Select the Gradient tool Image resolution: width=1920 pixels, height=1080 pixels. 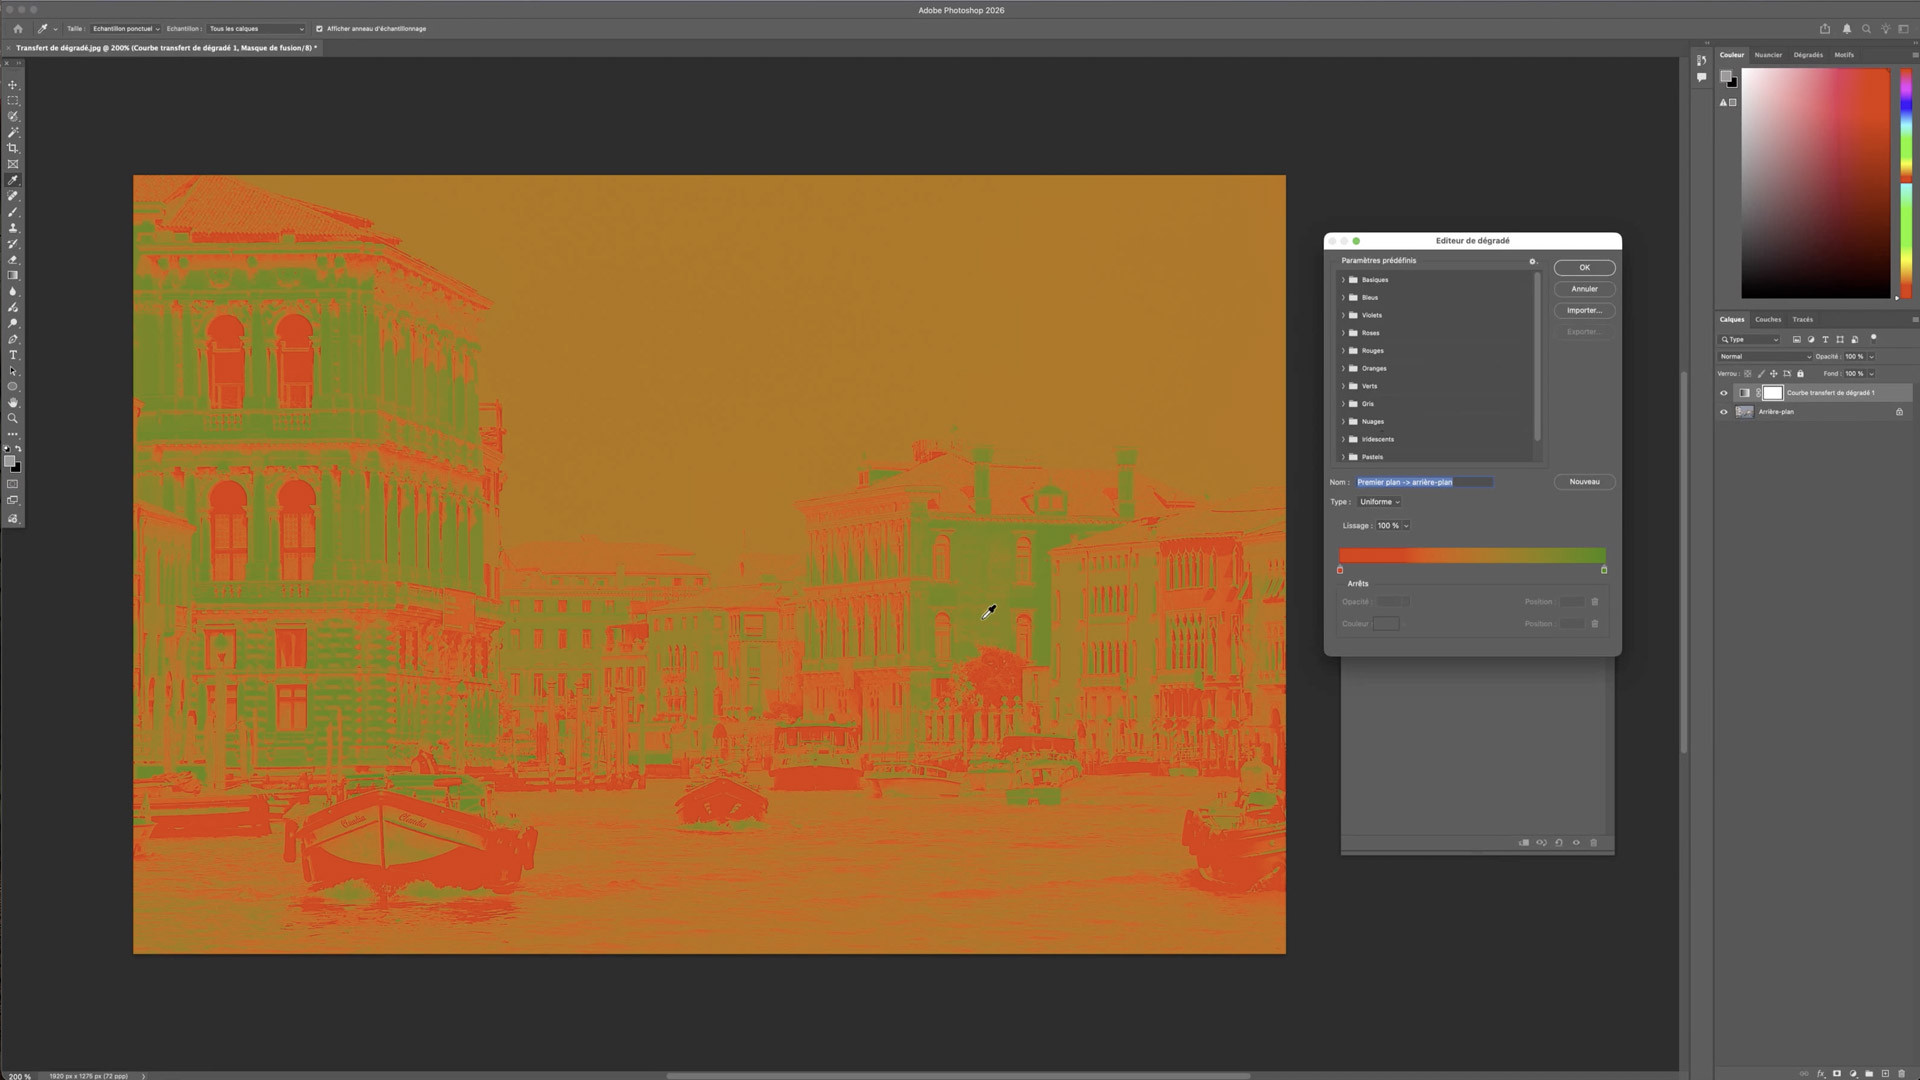click(13, 276)
